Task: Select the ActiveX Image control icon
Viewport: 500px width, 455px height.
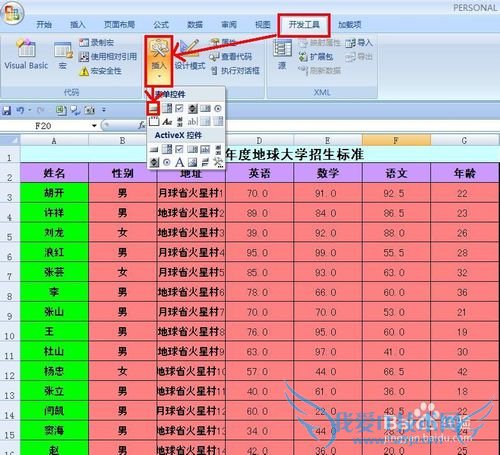Action: tap(192, 162)
